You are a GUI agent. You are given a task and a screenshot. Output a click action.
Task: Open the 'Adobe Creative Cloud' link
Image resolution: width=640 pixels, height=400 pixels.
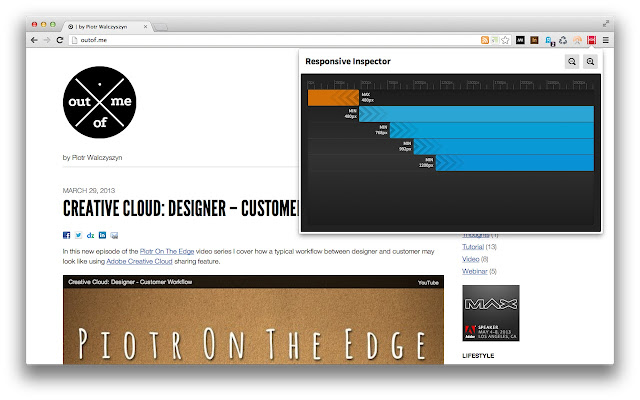(x=139, y=261)
